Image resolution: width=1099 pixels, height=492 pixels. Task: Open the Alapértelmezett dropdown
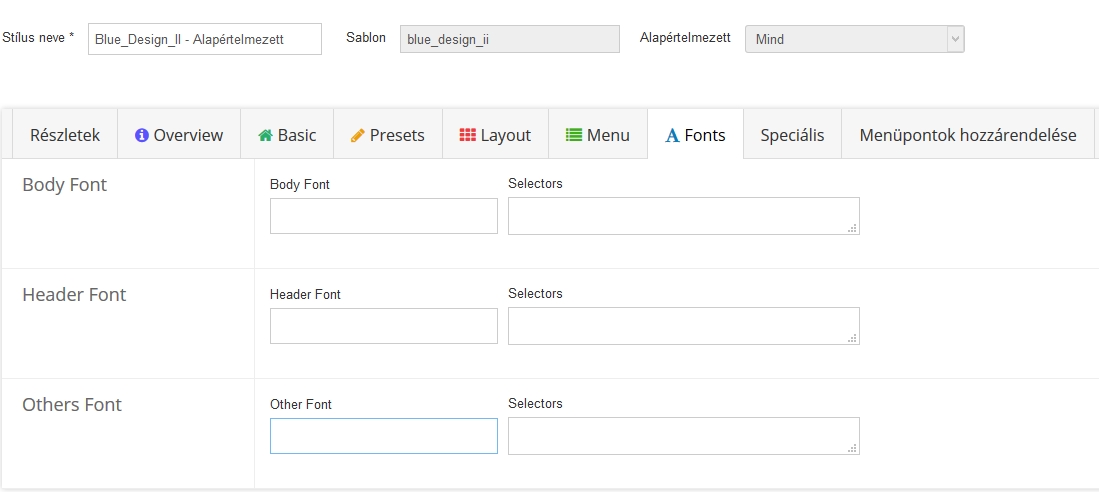(854, 39)
